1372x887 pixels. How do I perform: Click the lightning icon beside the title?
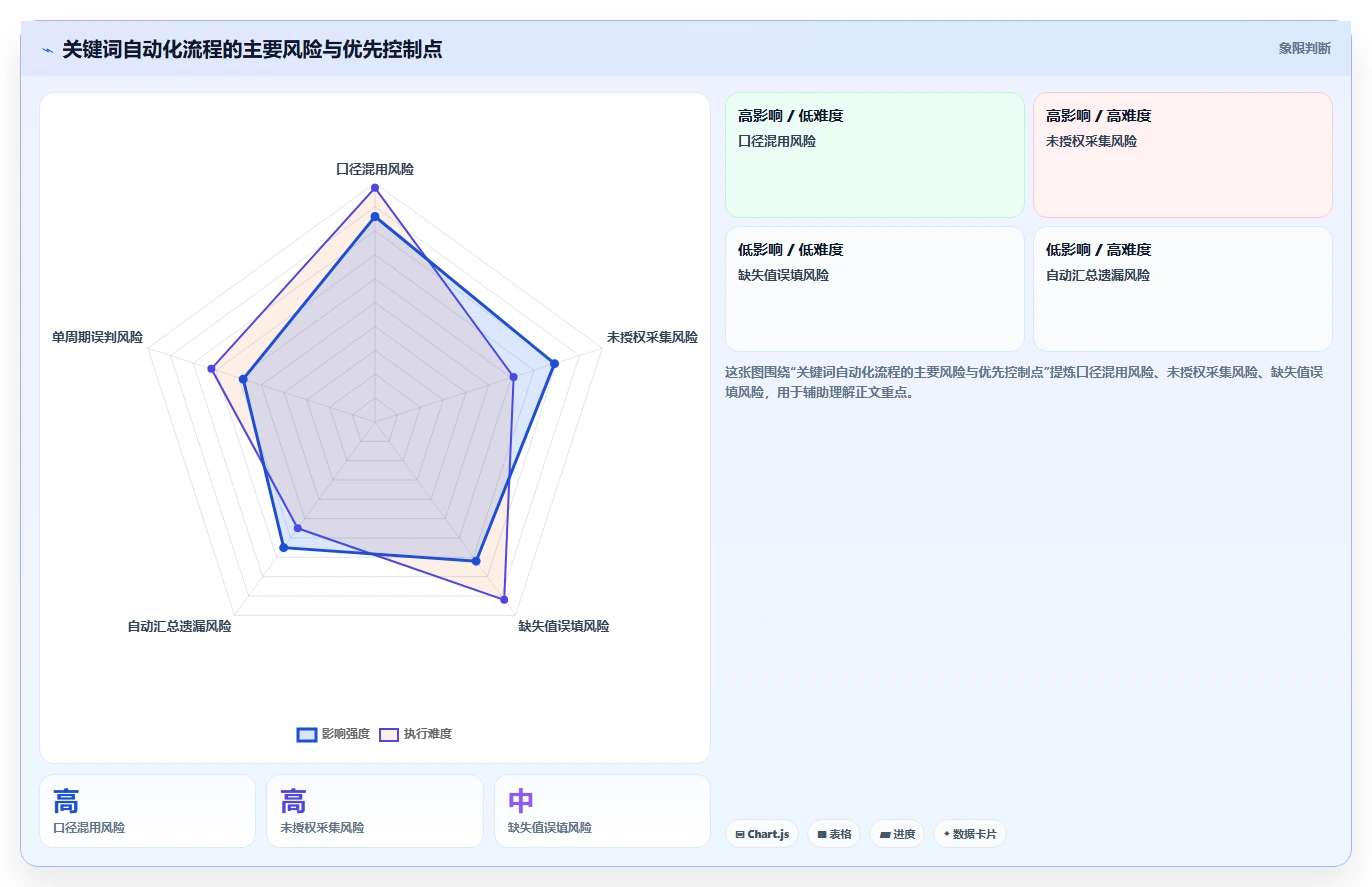(47, 49)
